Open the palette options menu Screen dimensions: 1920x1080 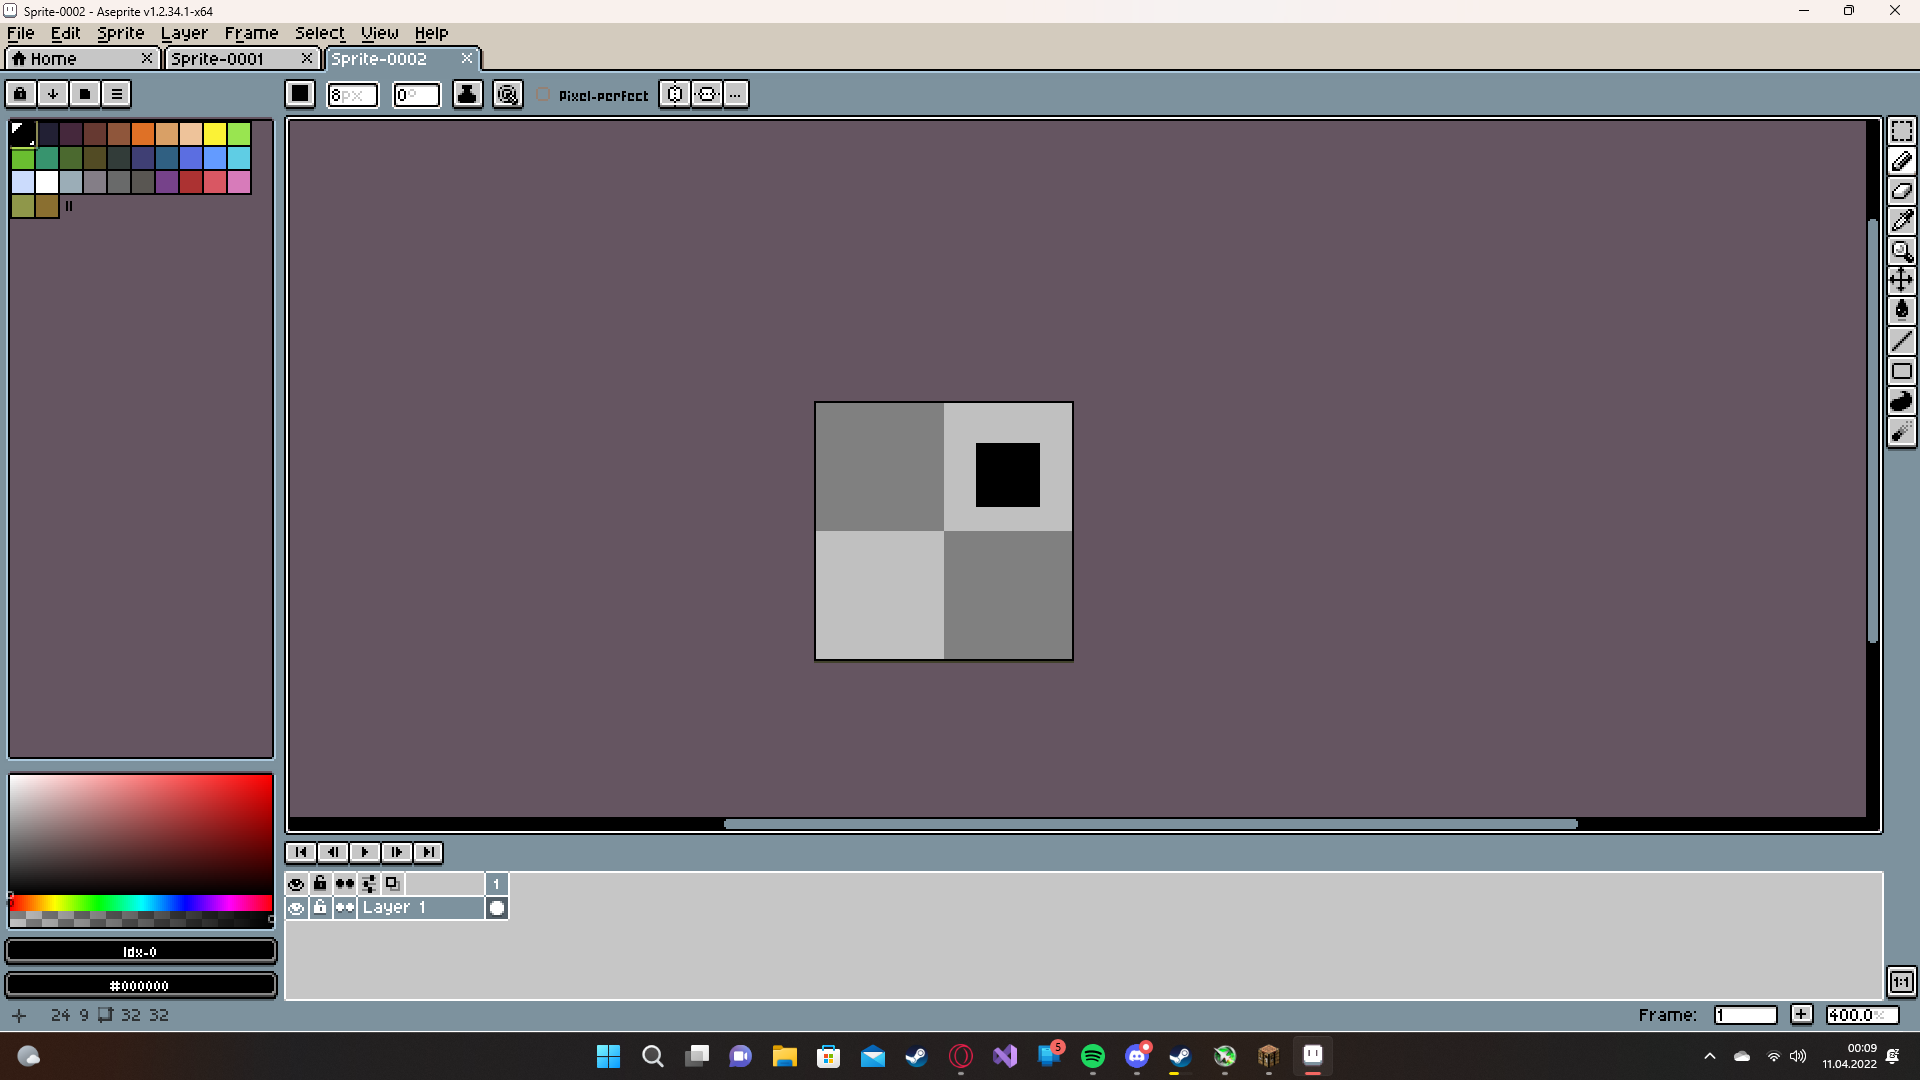(116, 93)
